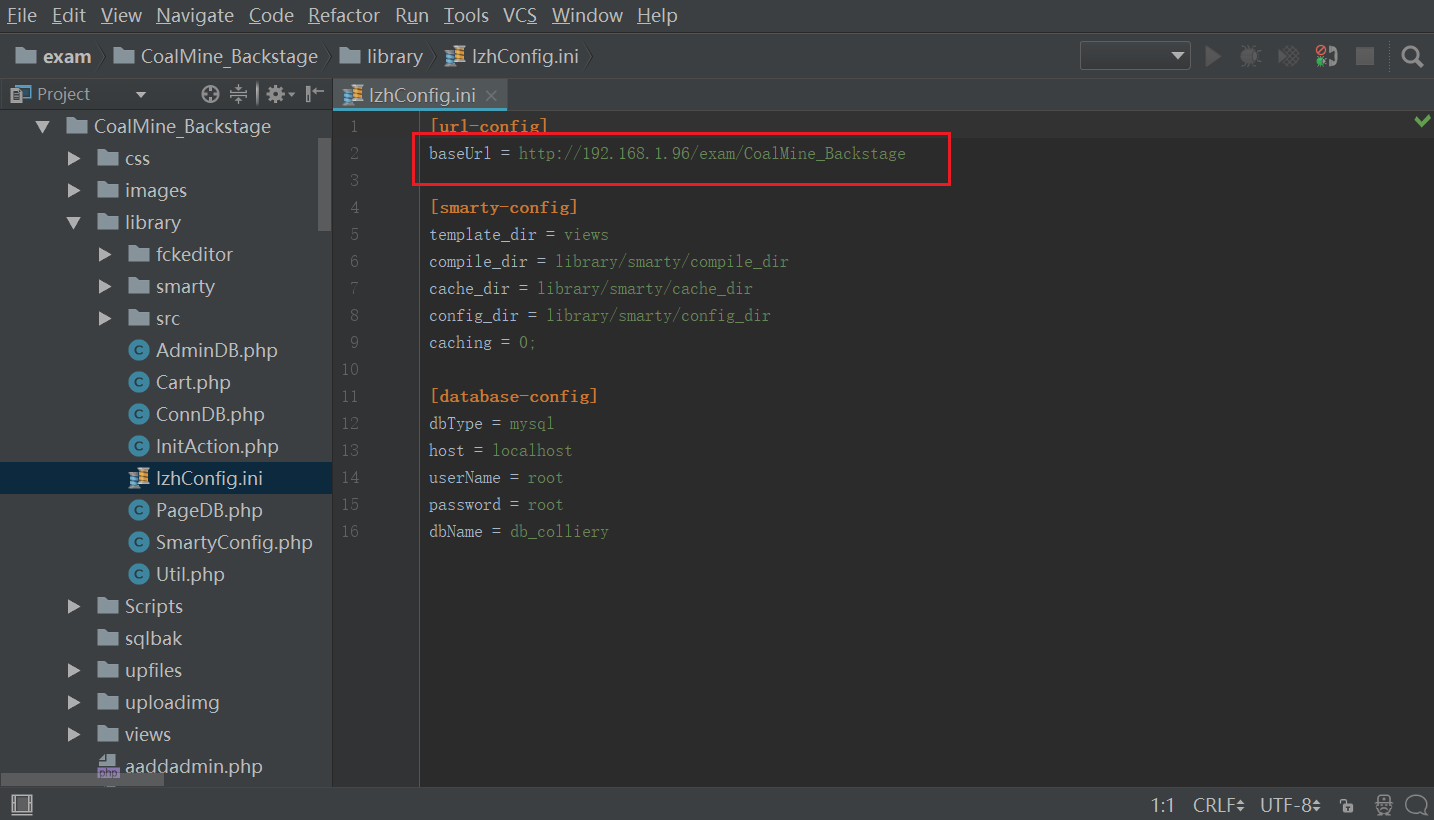Collapse the library folder
The width and height of the screenshot is (1434, 820).
tap(74, 223)
